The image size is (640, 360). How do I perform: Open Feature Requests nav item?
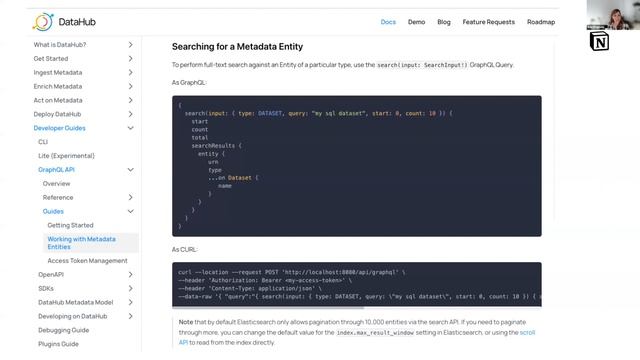pyautogui.click(x=489, y=22)
